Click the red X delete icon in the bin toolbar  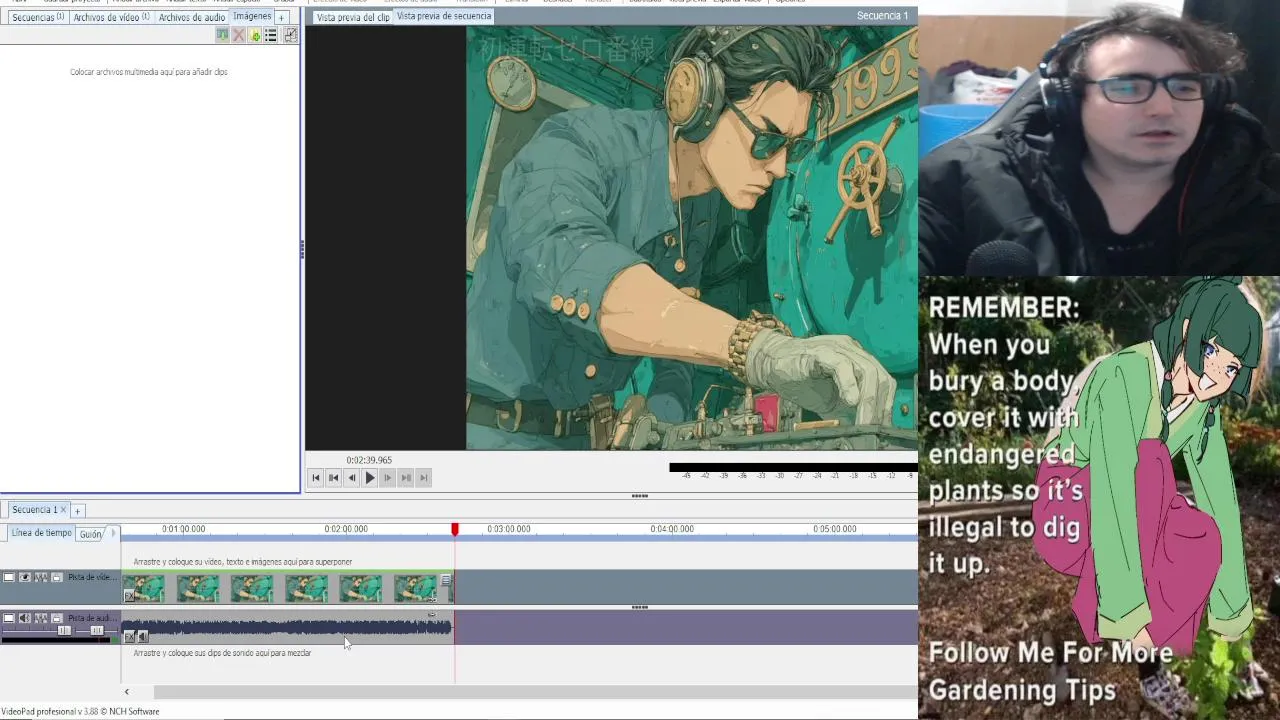[239, 35]
